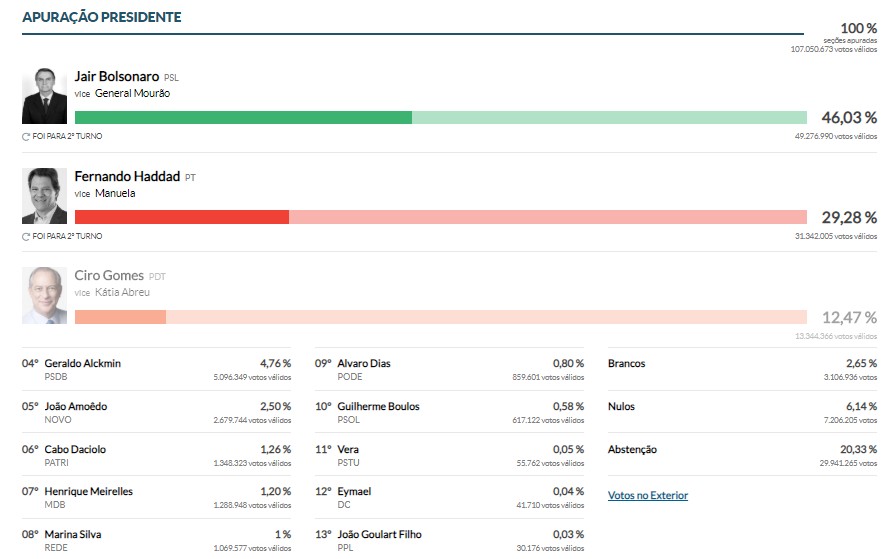Click the second-round icon under Bolsonaro
Image resolution: width=887 pixels, height=559 pixels.
pos(26,136)
